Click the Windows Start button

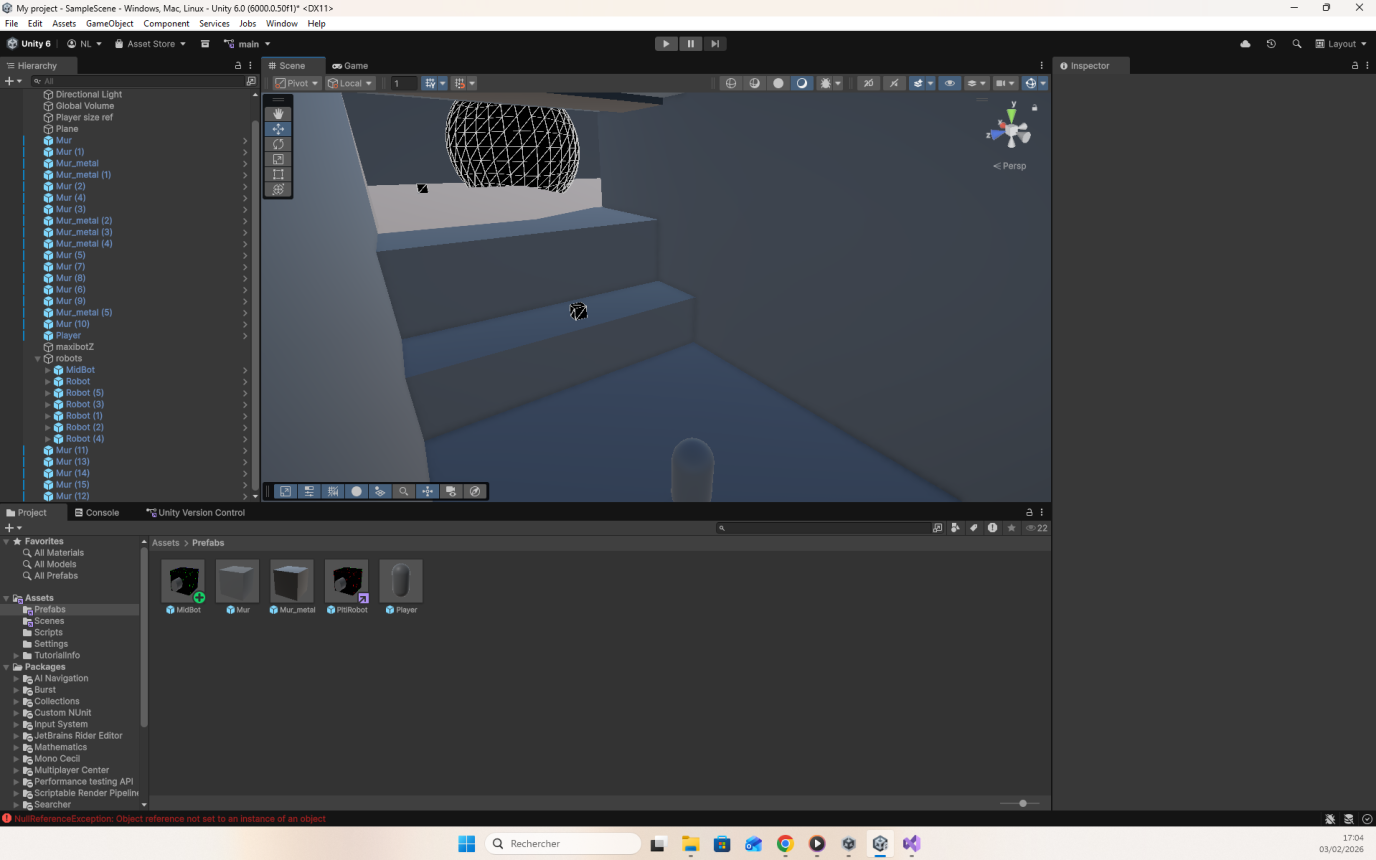click(467, 844)
